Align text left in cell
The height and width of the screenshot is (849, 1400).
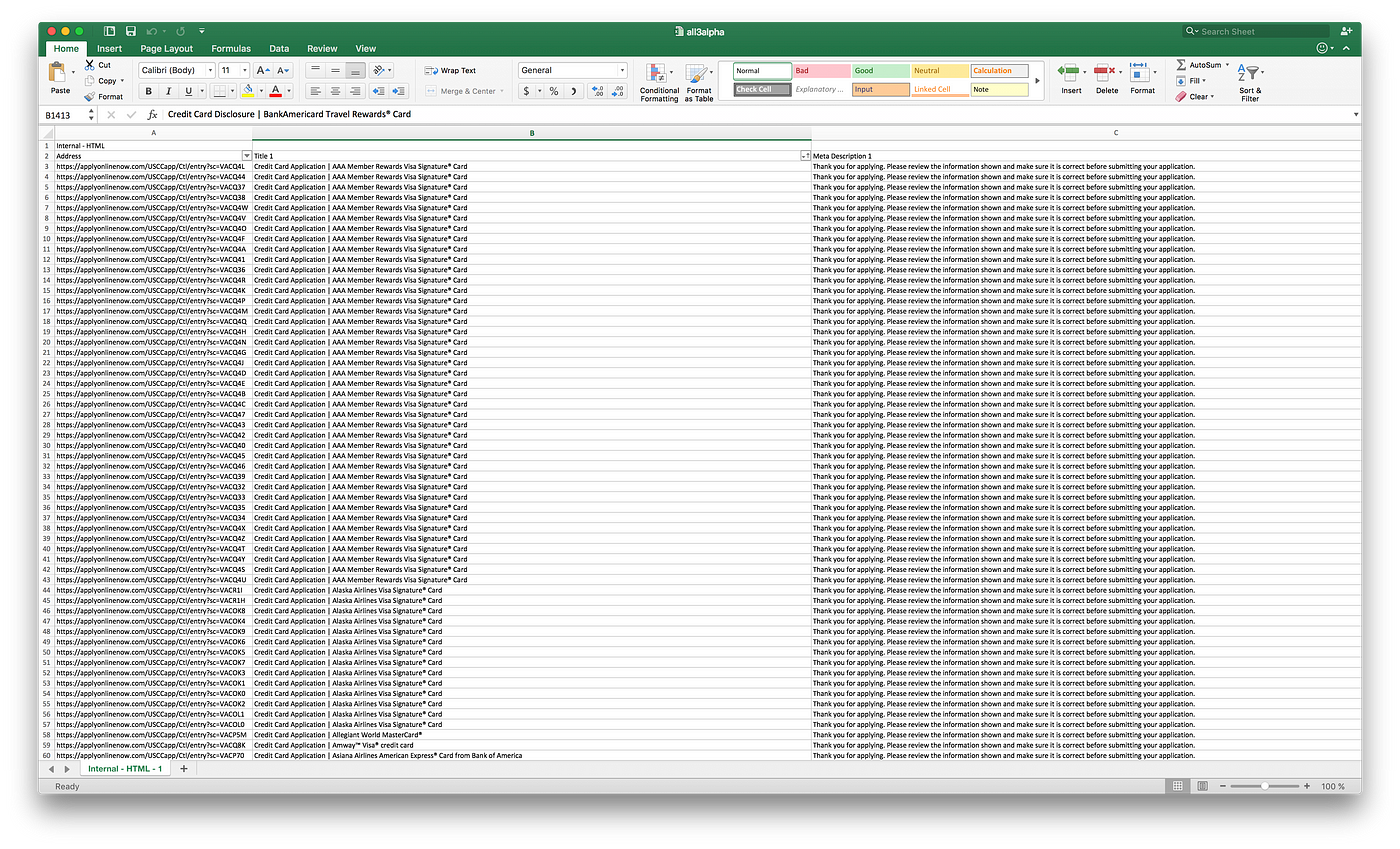pos(315,91)
